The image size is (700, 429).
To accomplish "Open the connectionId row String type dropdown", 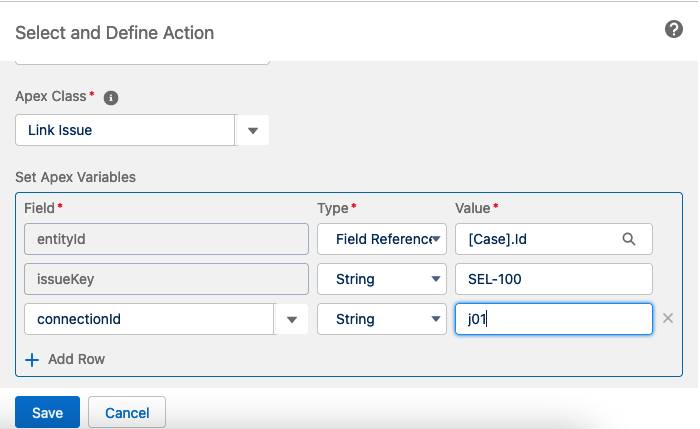I will 381,319.
